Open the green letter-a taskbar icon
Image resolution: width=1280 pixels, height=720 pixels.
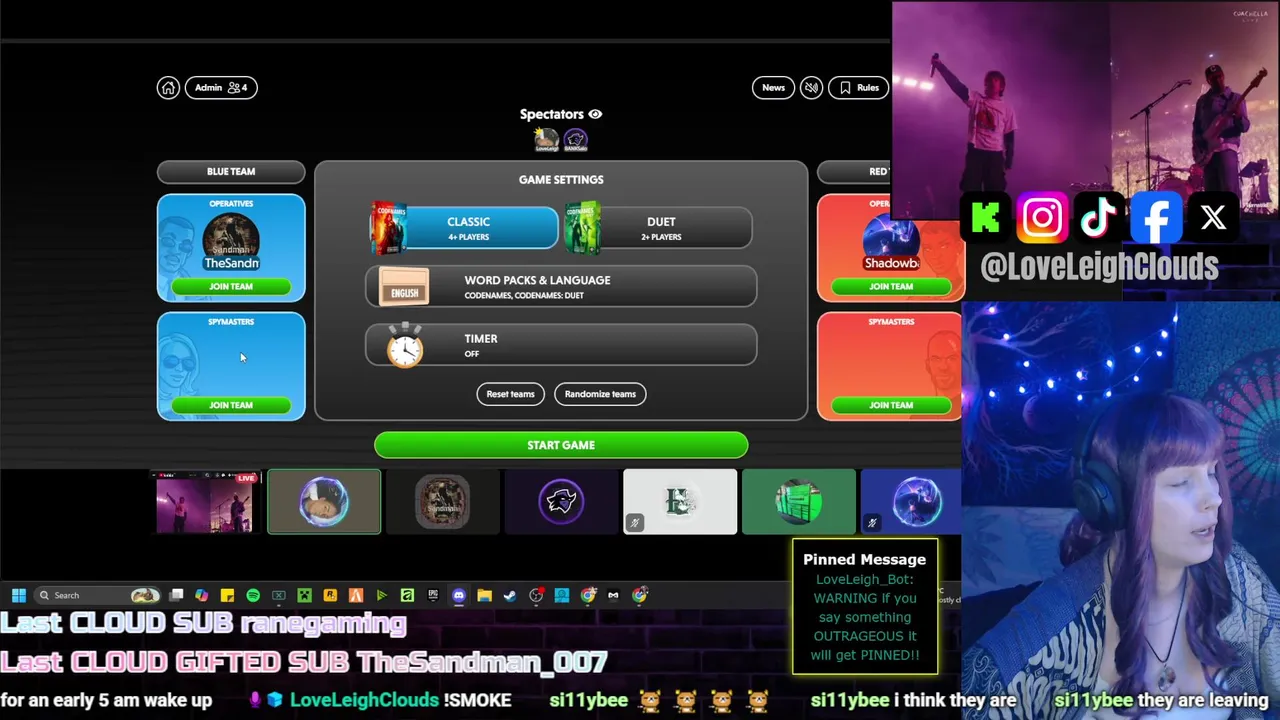[407, 595]
